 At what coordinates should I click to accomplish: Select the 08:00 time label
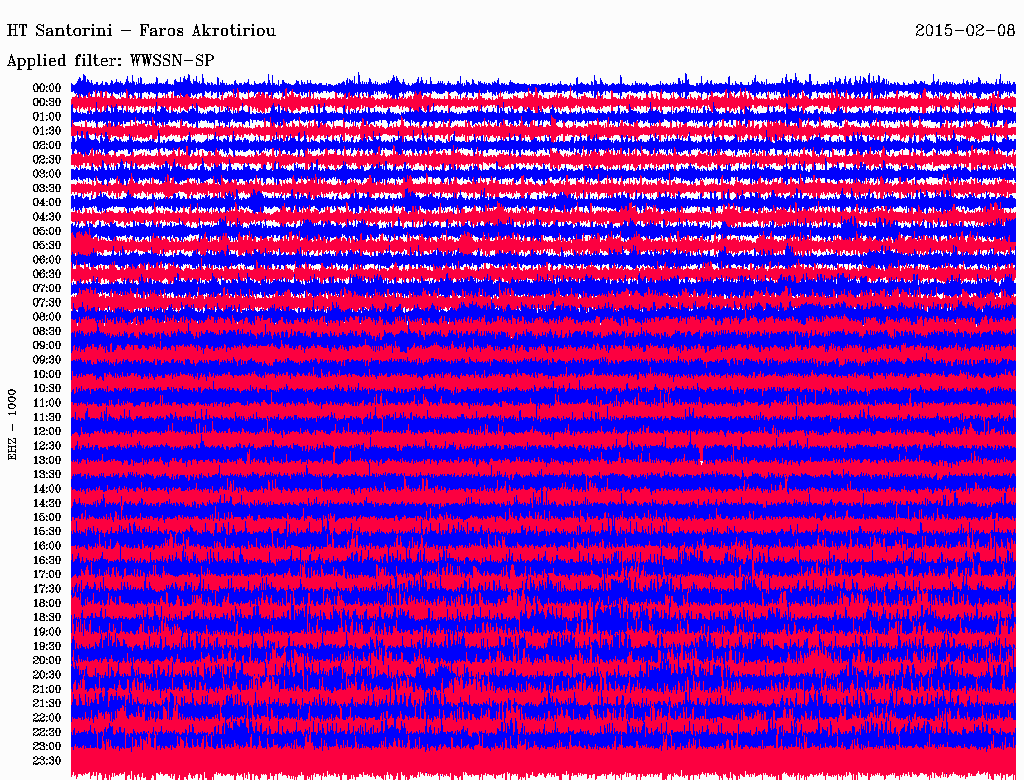[x=47, y=317]
